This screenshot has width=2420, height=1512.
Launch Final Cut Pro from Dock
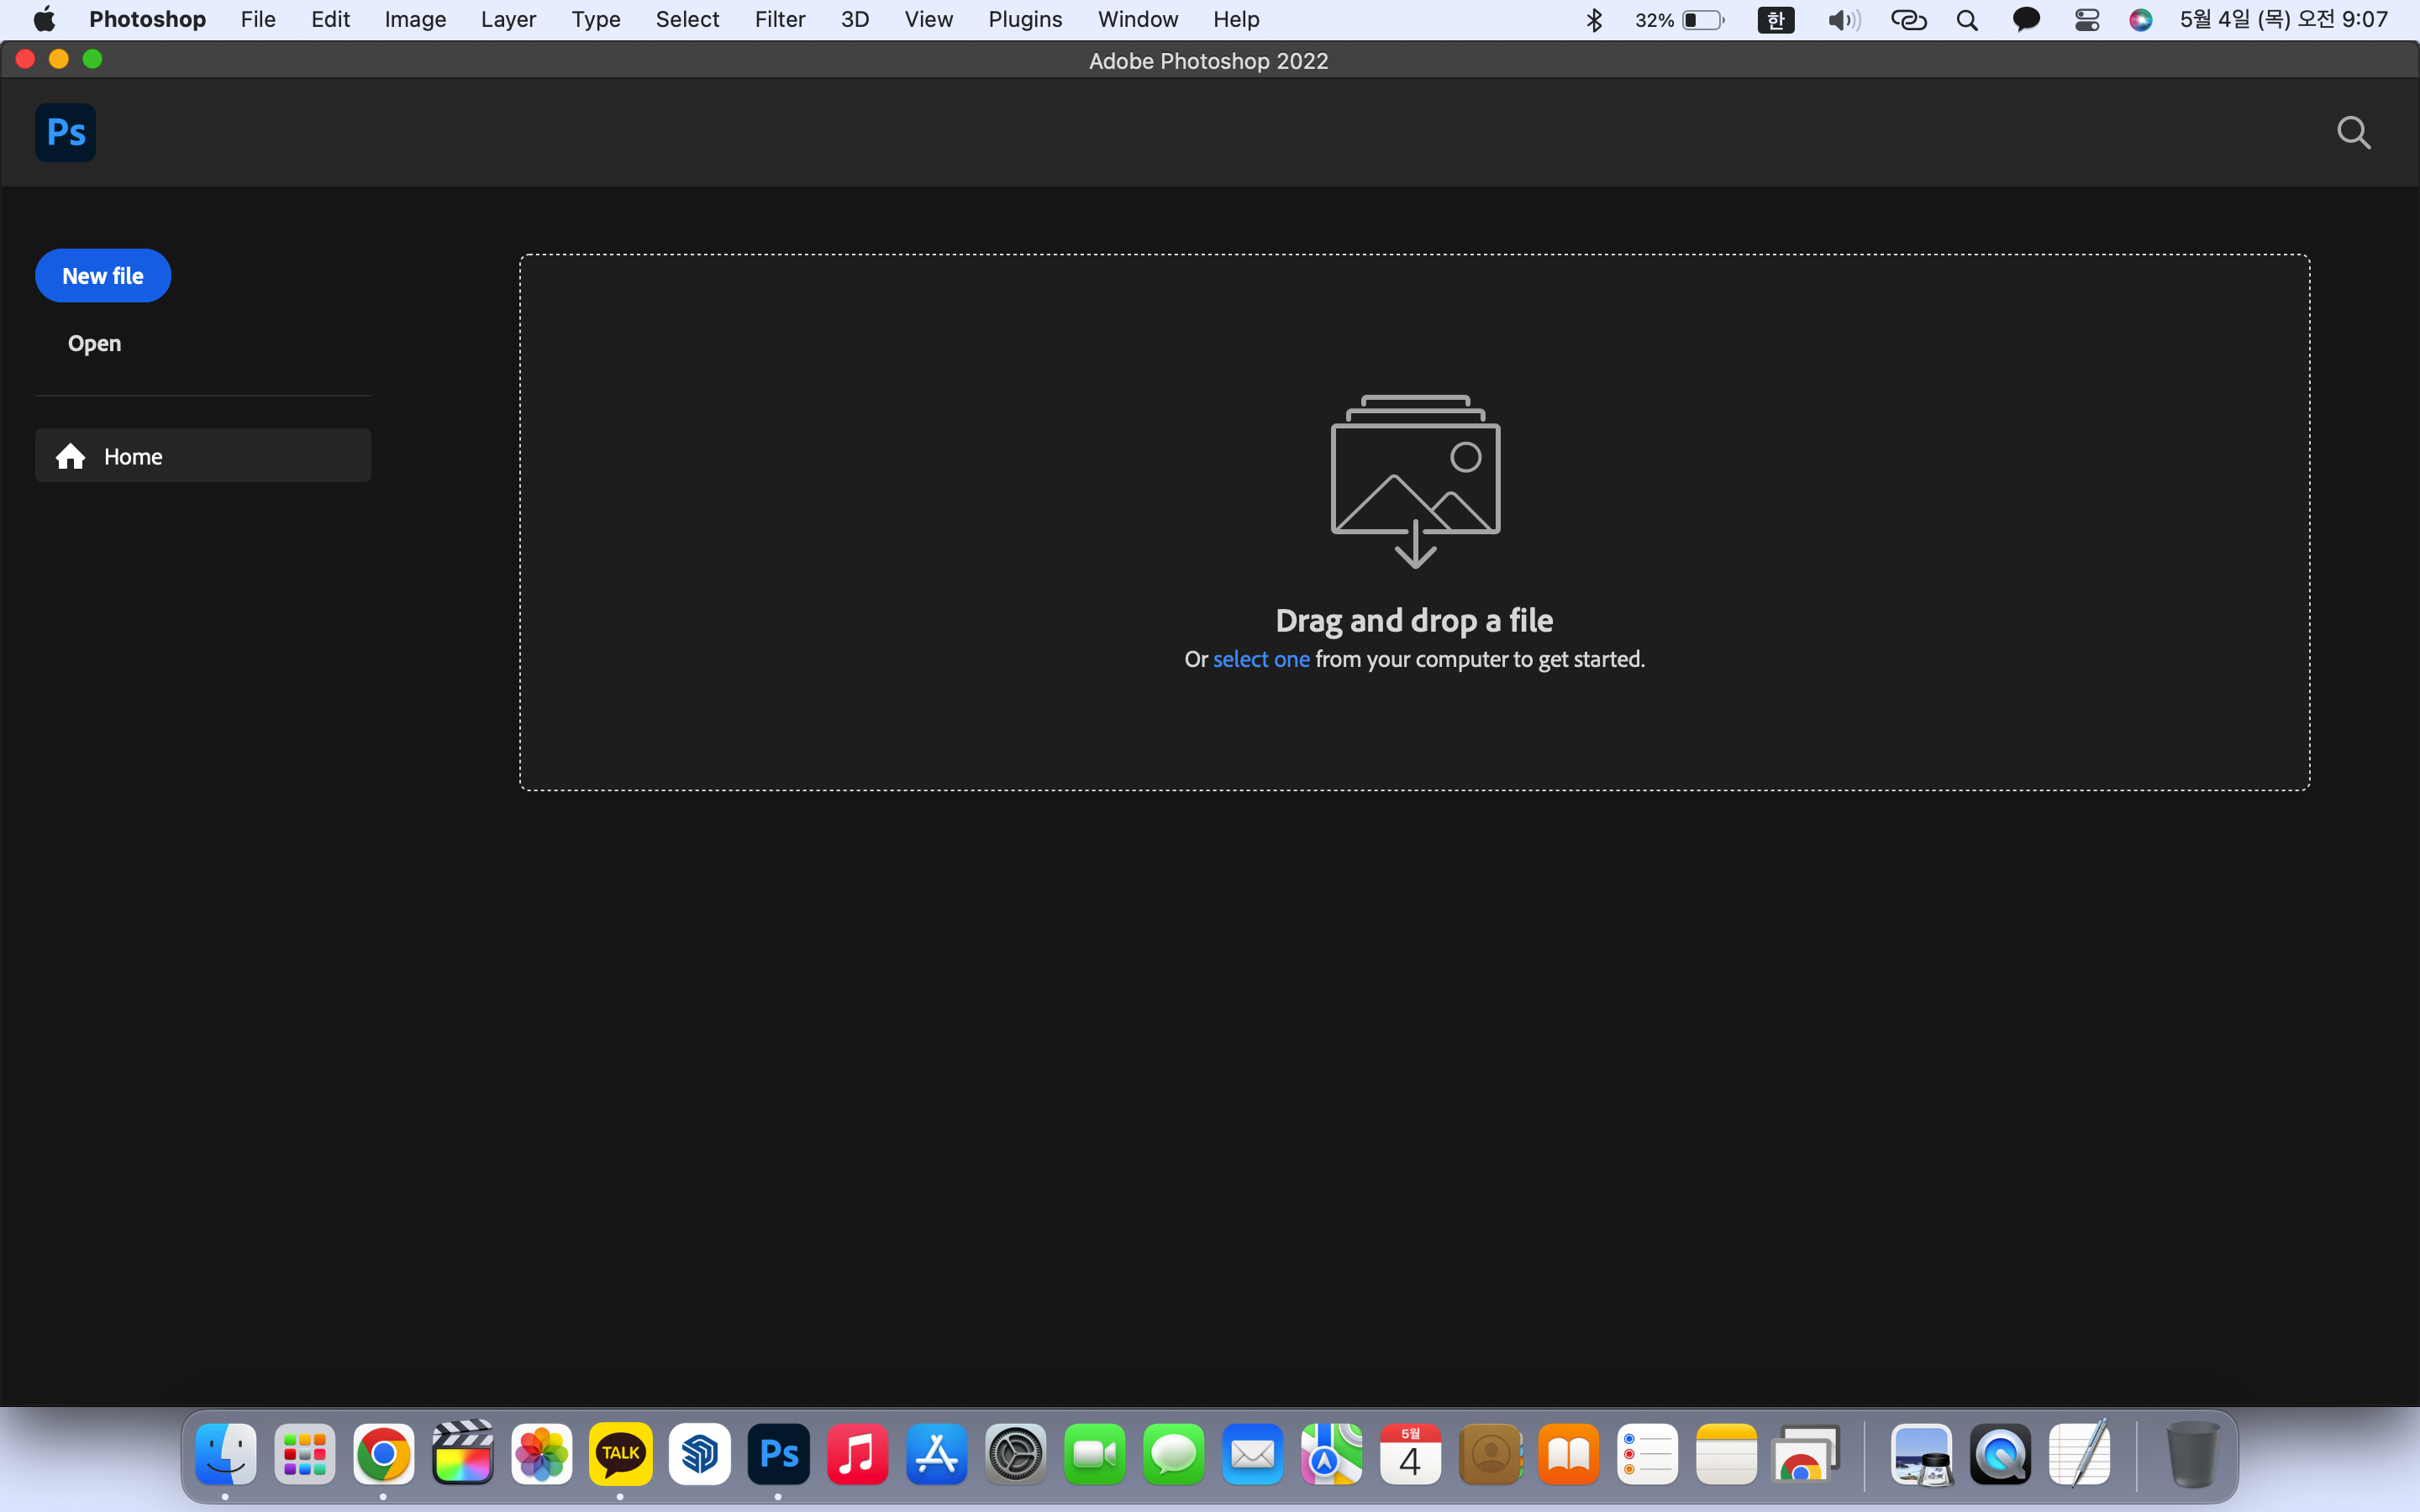click(462, 1454)
